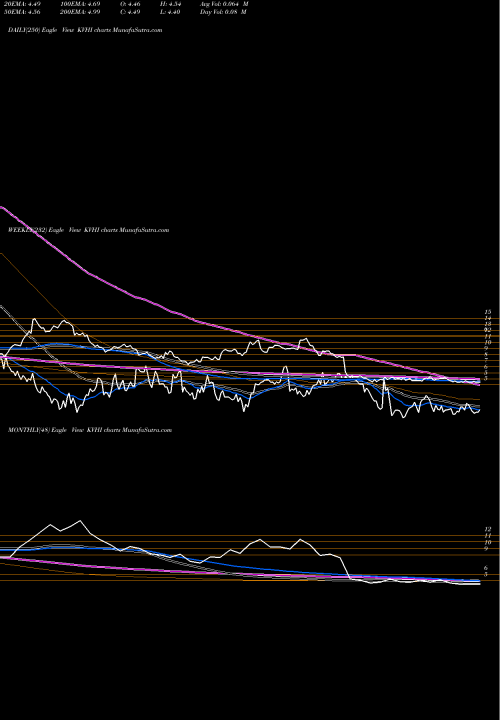Click the 9 label on monthly price axis
This screenshot has height=720, width=500.
[486, 549]
